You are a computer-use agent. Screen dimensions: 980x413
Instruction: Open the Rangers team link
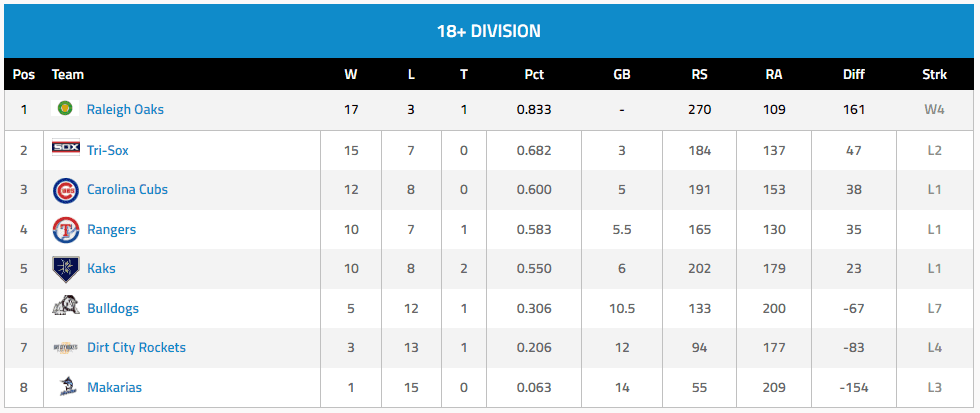tap(111, 229)
